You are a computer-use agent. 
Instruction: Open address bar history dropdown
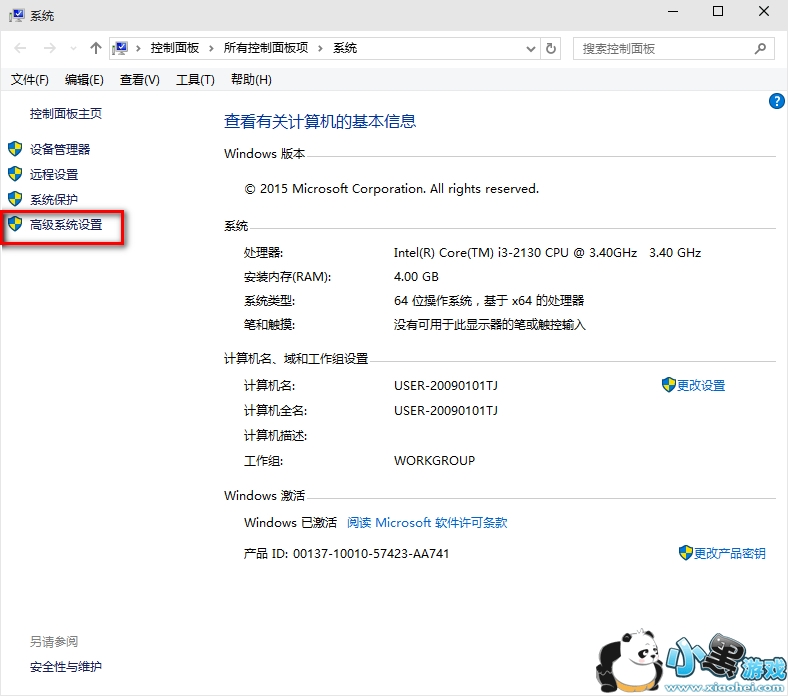pos(531,49)
